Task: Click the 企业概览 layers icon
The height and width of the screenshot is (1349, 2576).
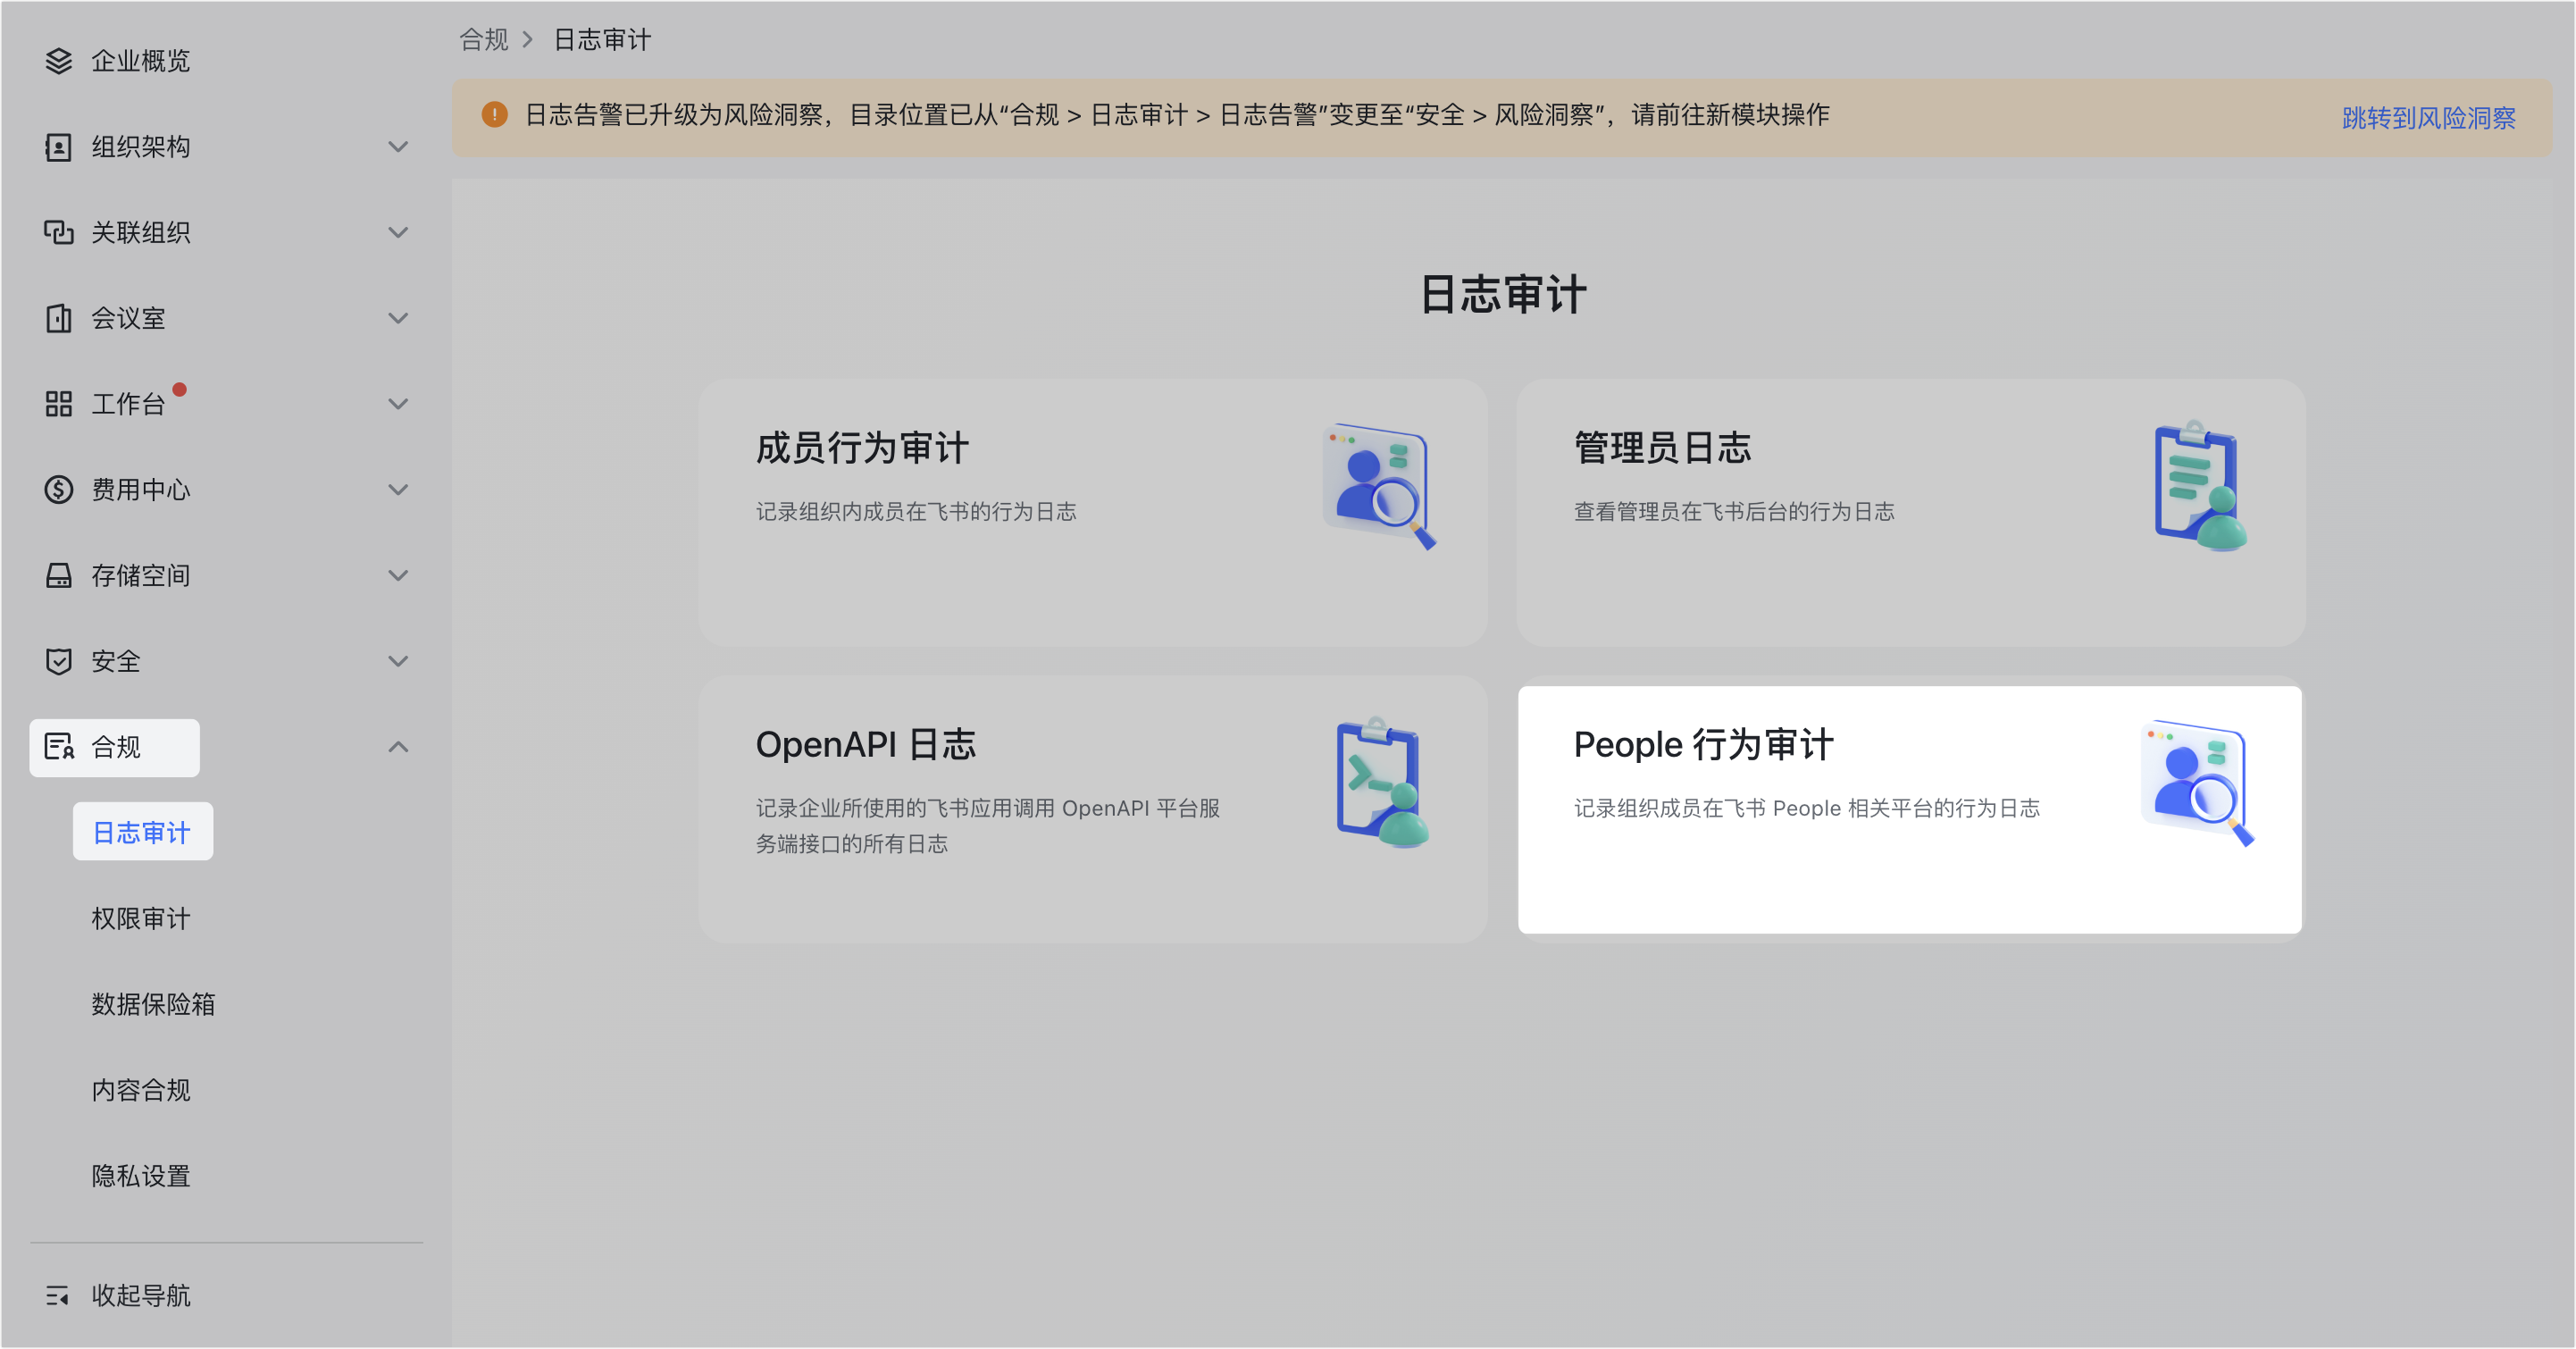Action: pos(59,61)
